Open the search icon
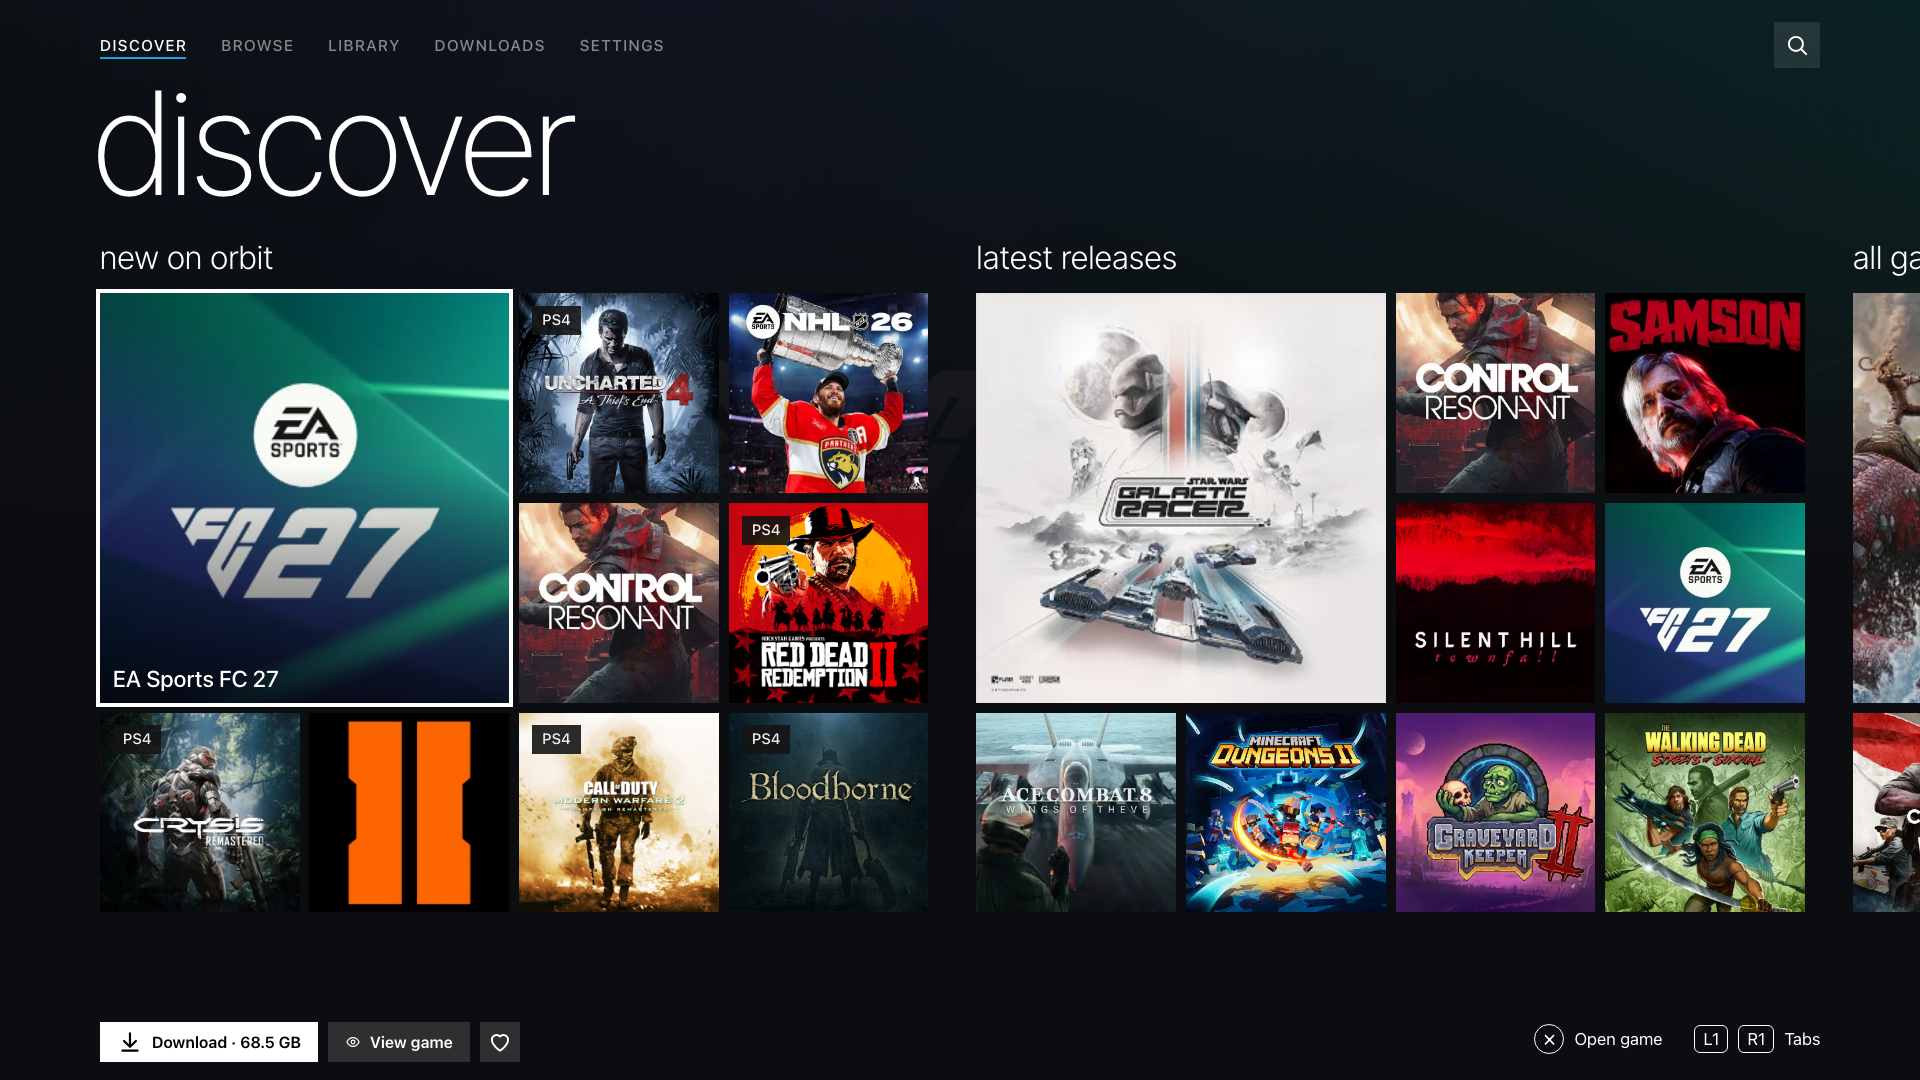1920x1080 pixels. click(1796, 45)
